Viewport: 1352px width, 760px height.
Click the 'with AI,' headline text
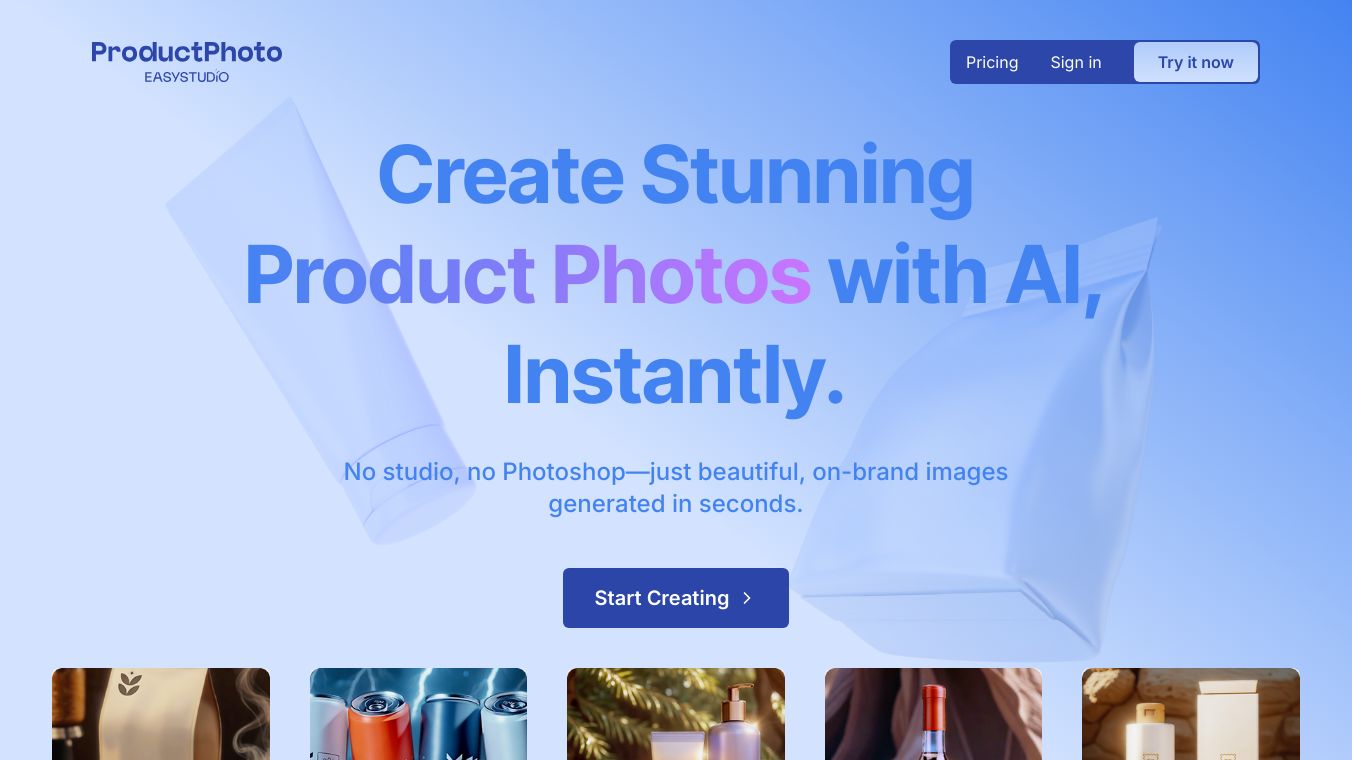click(966, 274)
